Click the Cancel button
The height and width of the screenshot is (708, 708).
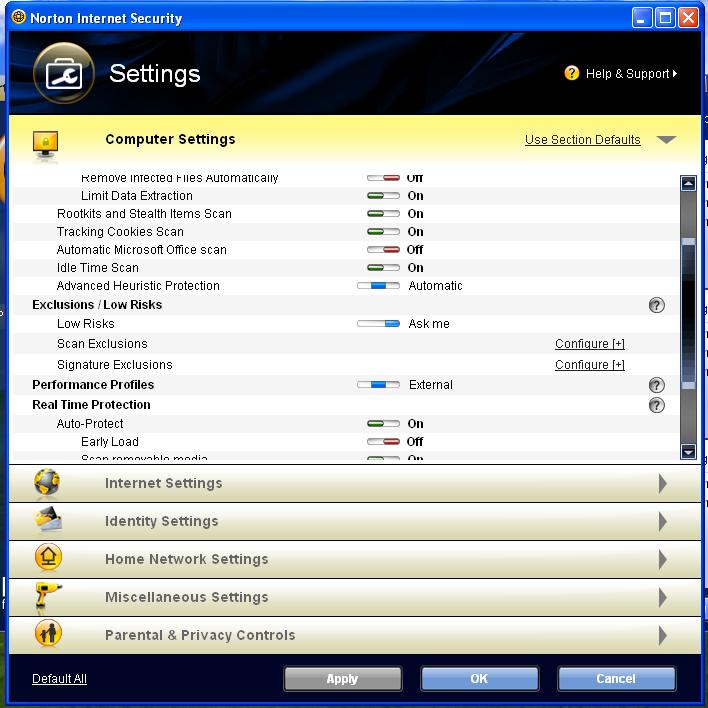[616, 679]
